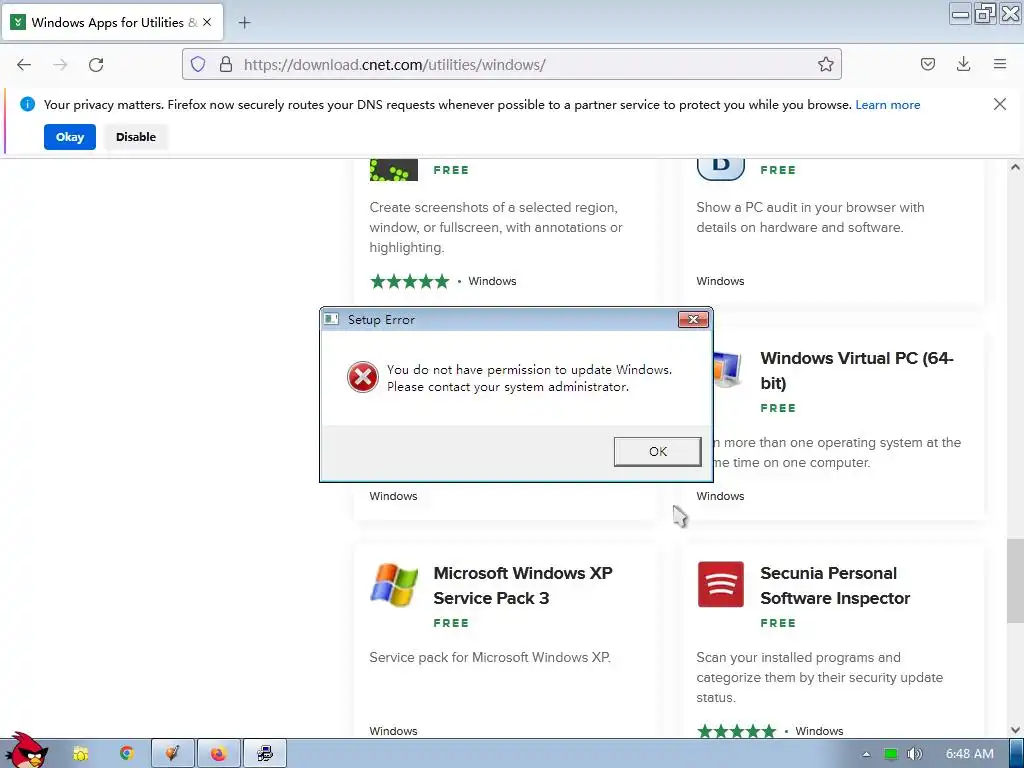The width and height of the screenshot is (1024, 768).
Task: Click Okay on the DNS privacy notification
Action: (x=70, y=137)
